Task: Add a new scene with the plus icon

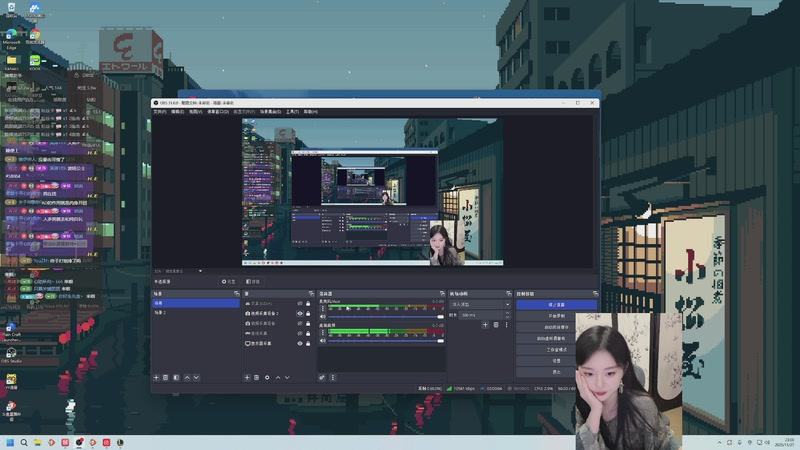Action: click(x=156, y=378)
